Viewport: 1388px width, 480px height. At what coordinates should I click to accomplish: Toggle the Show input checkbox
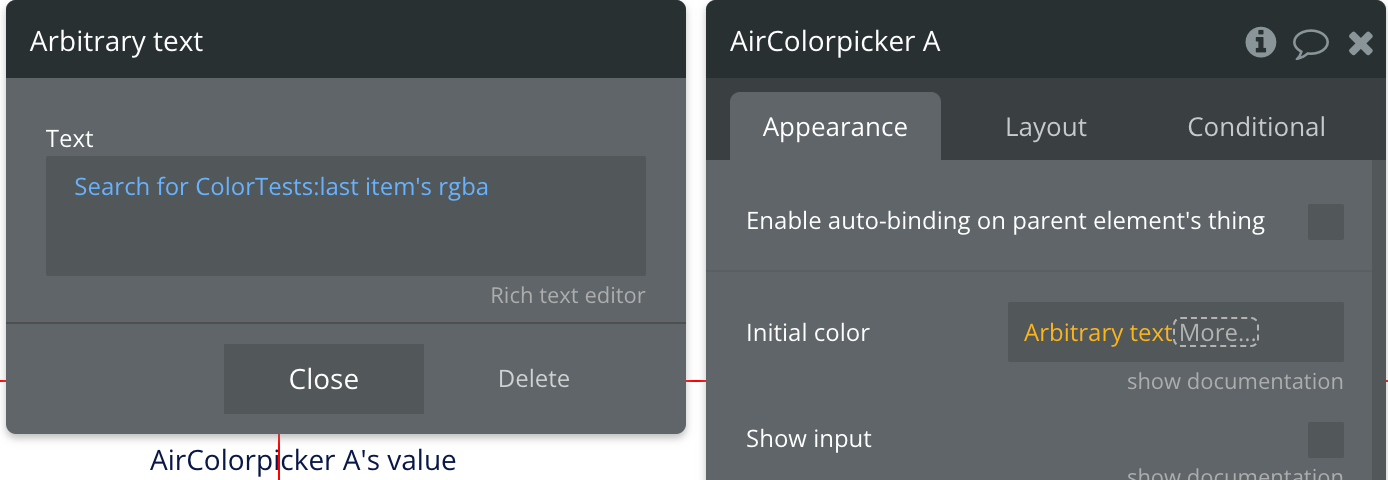coord(1326,439)
